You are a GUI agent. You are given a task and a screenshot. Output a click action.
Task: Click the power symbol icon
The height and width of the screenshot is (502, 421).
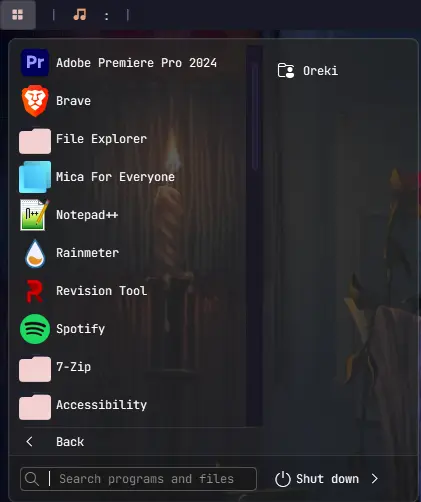(283, 479)
